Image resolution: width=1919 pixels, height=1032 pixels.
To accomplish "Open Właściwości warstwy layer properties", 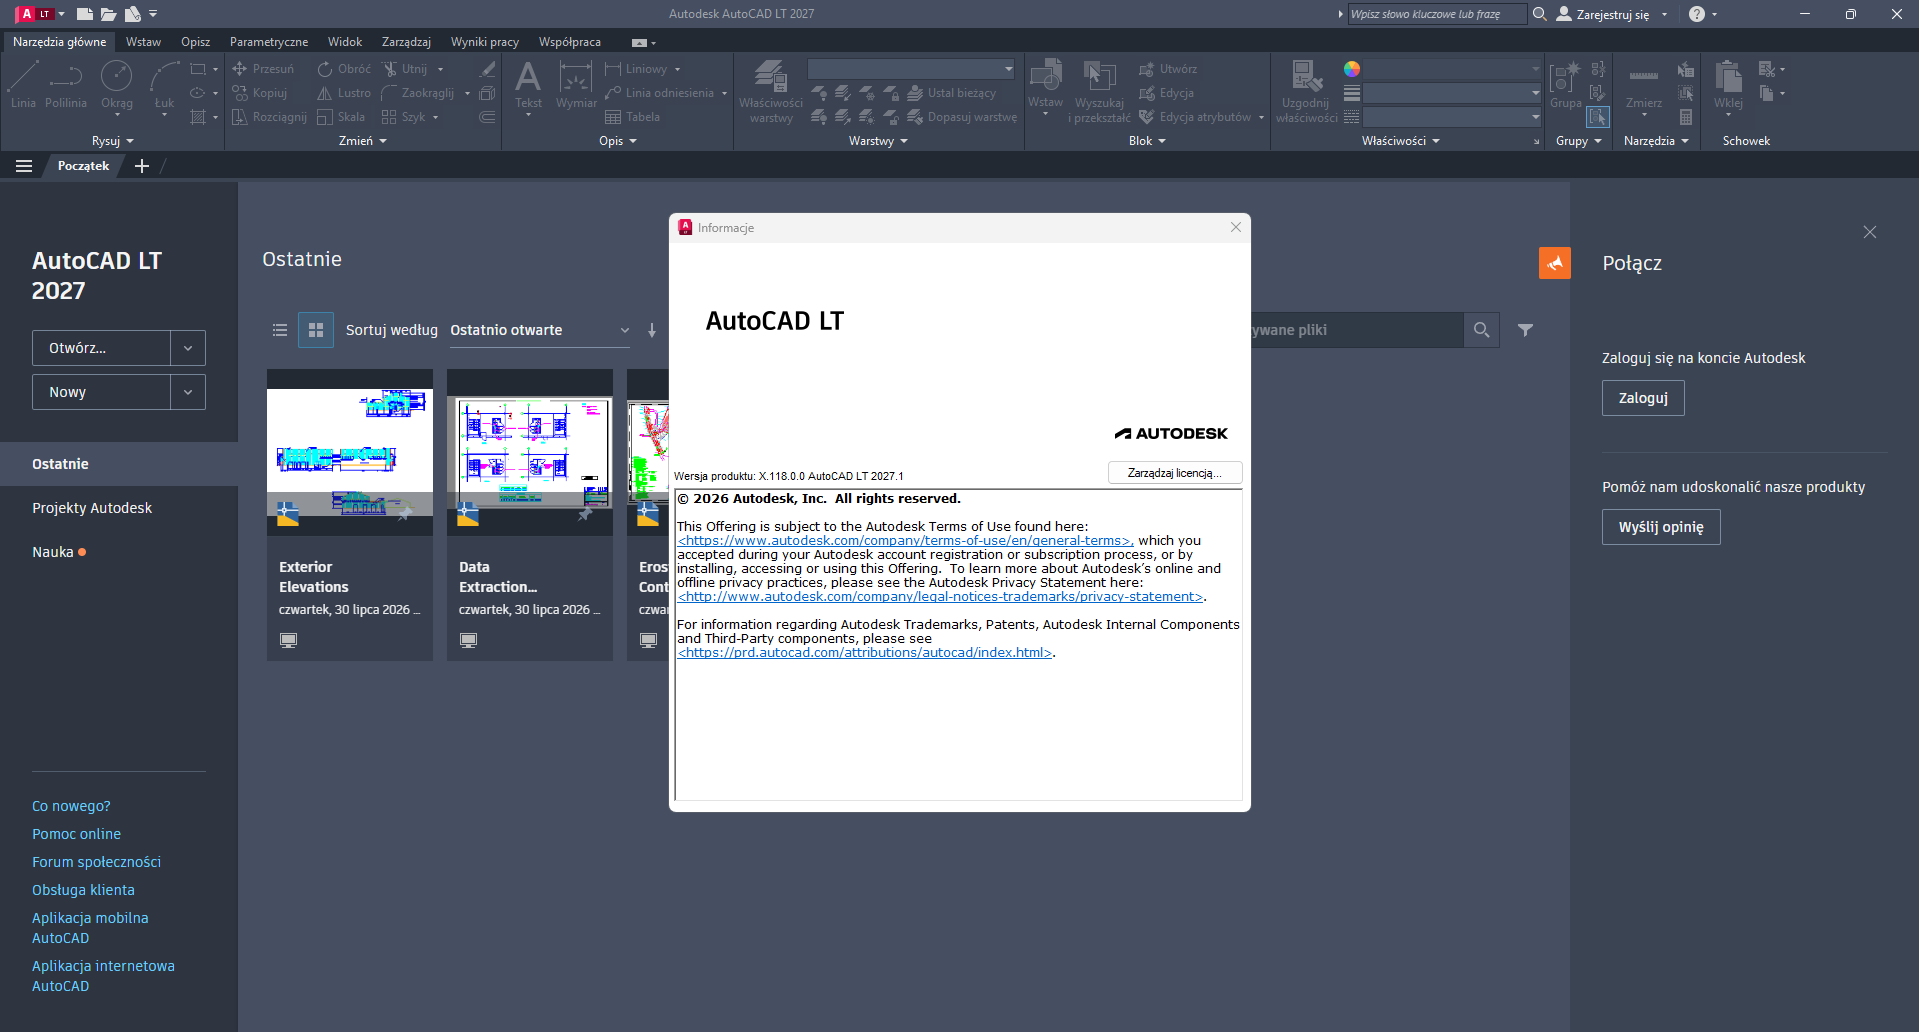I will (771, 90).
